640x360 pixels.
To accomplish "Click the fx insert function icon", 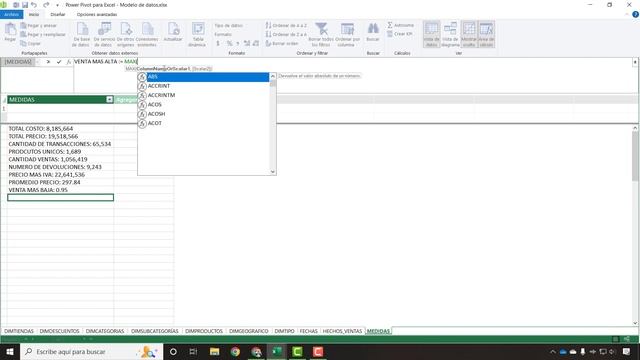I will pyautogui.click(x=68, y=62).
